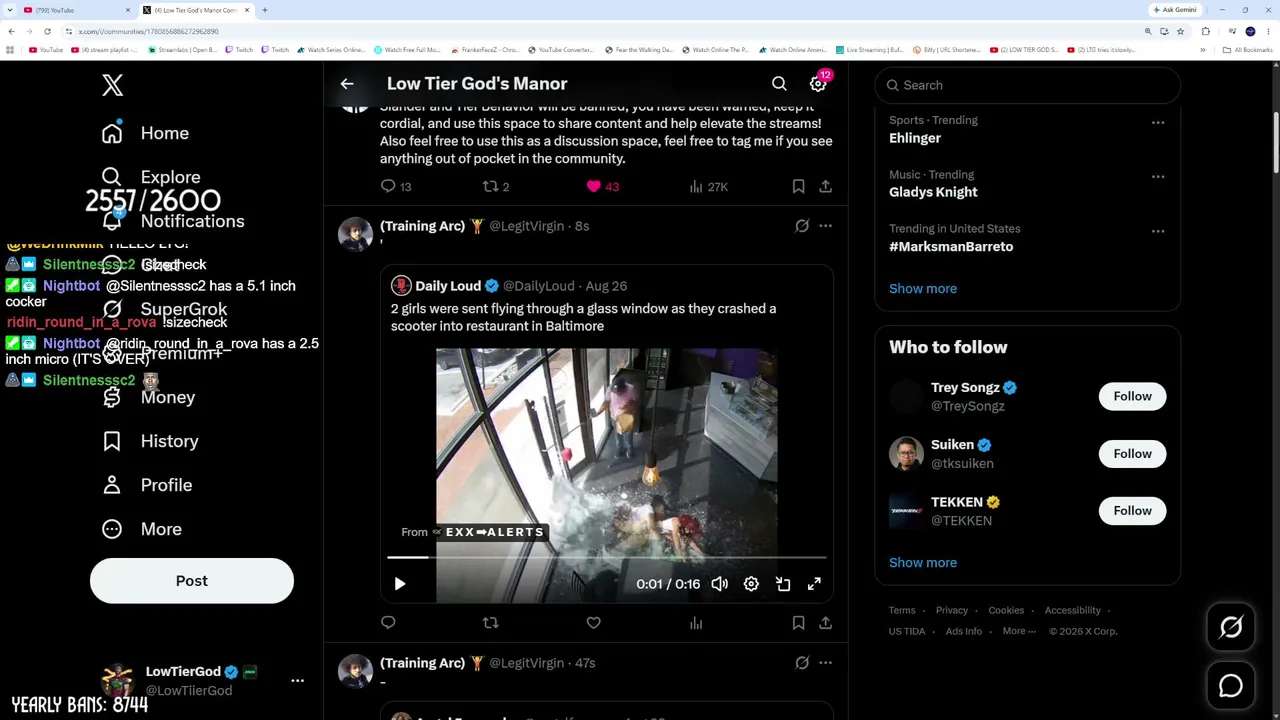Viewport: 1280px width, 720px height.
Task: Open Grok icon on LegitVirgin 8s post
Action: pyautogui.click(x=802, y=226)
